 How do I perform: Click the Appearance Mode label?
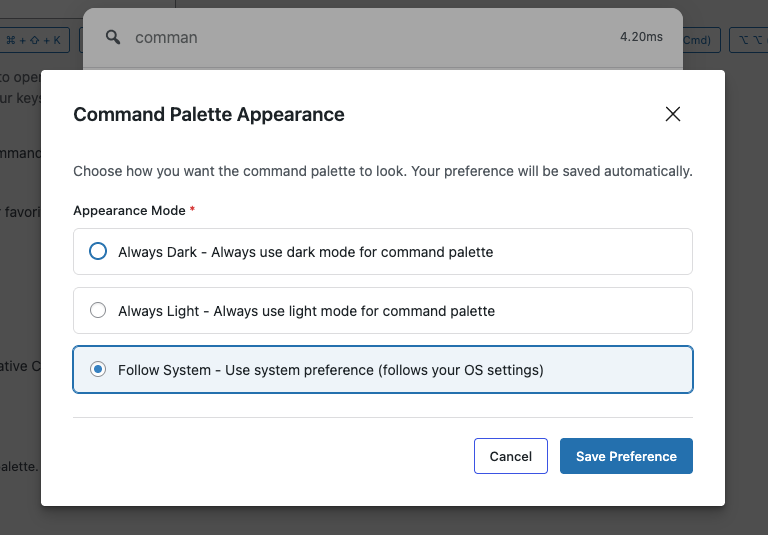coord(129,211)
